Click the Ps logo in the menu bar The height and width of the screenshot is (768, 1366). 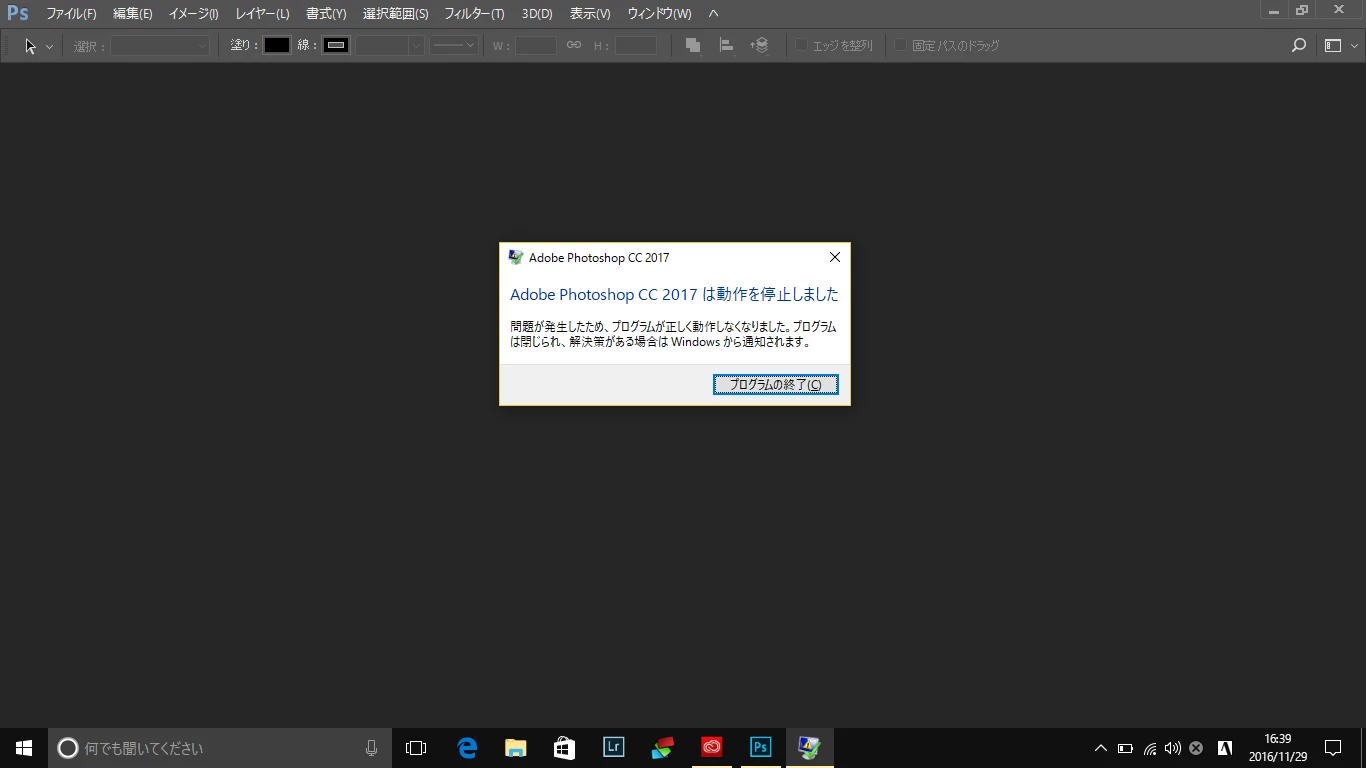18,14
